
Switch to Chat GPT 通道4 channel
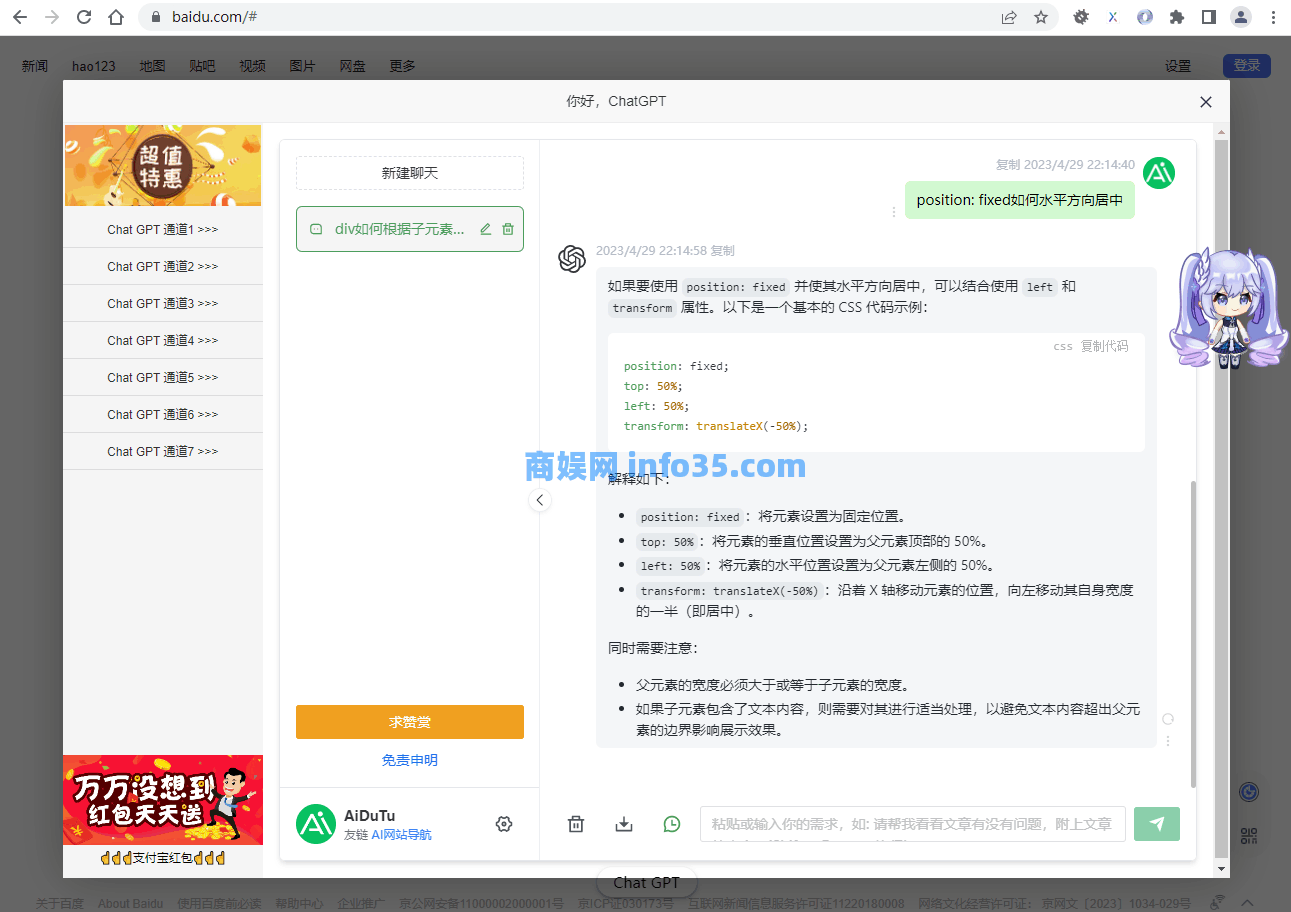(163, 341)
